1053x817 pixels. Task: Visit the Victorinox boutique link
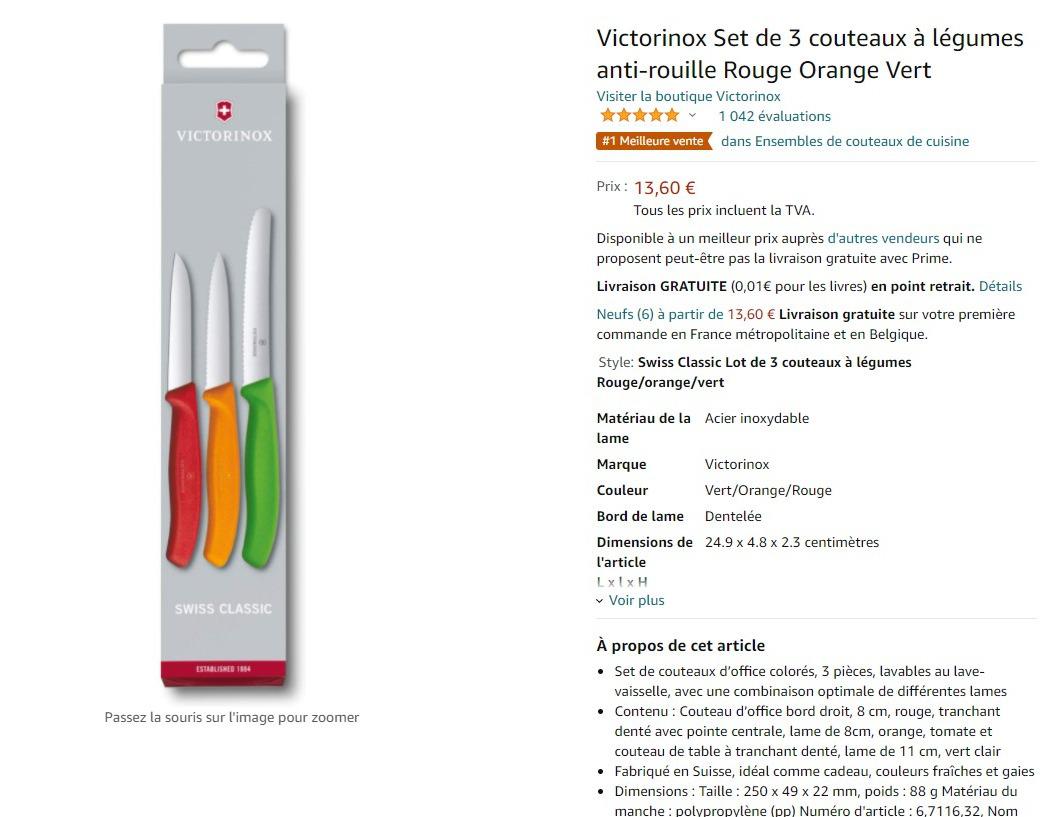pyautogui.click(x=688, y=96)
